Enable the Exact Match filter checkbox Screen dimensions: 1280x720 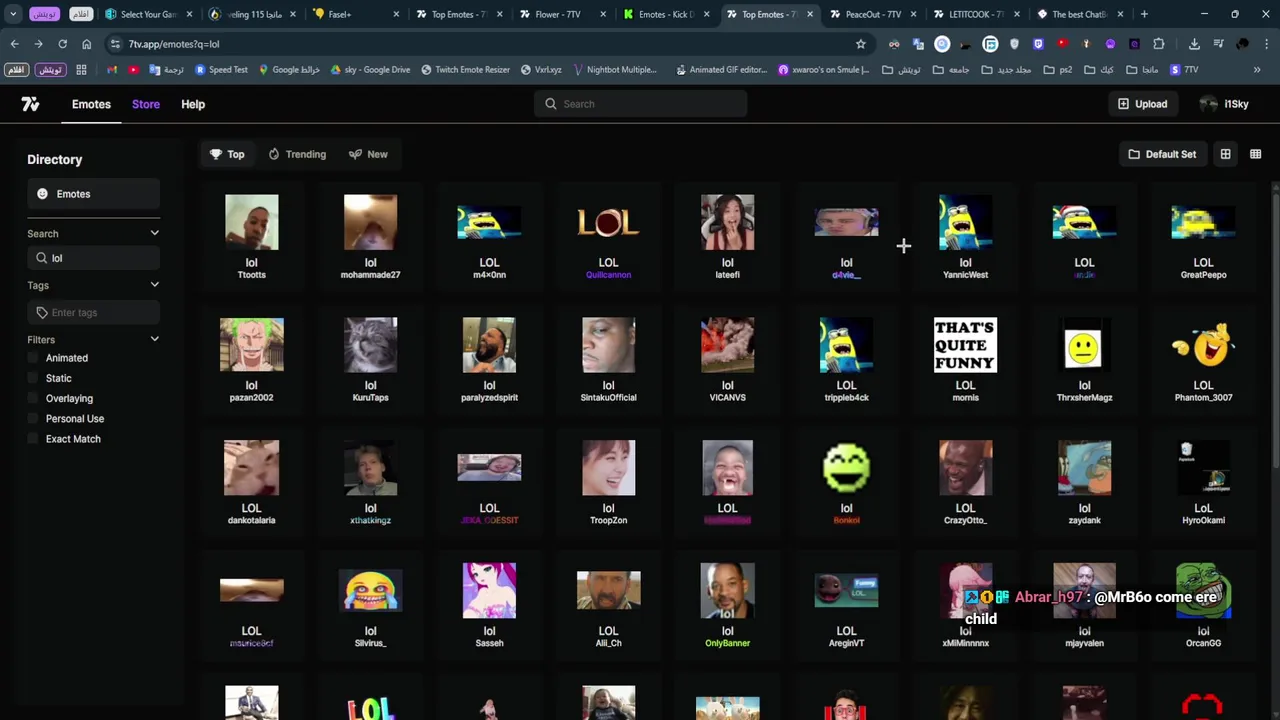pos(33,439)
